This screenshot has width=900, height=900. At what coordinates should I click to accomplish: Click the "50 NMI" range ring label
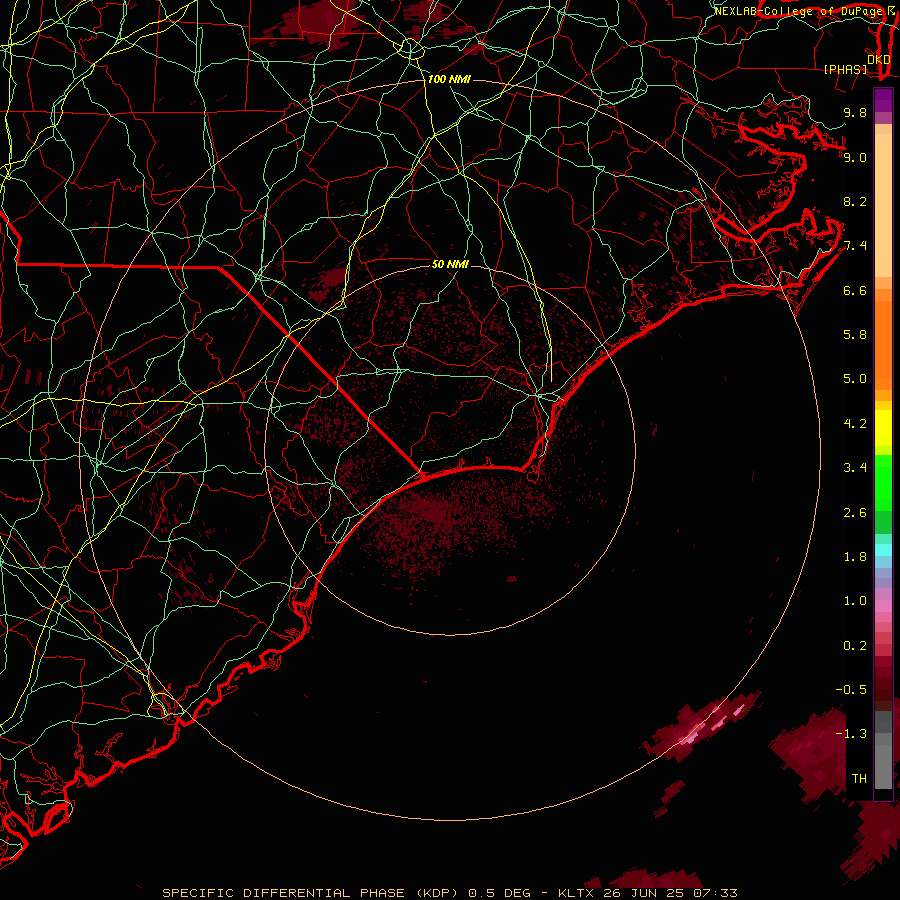point(450,264)
